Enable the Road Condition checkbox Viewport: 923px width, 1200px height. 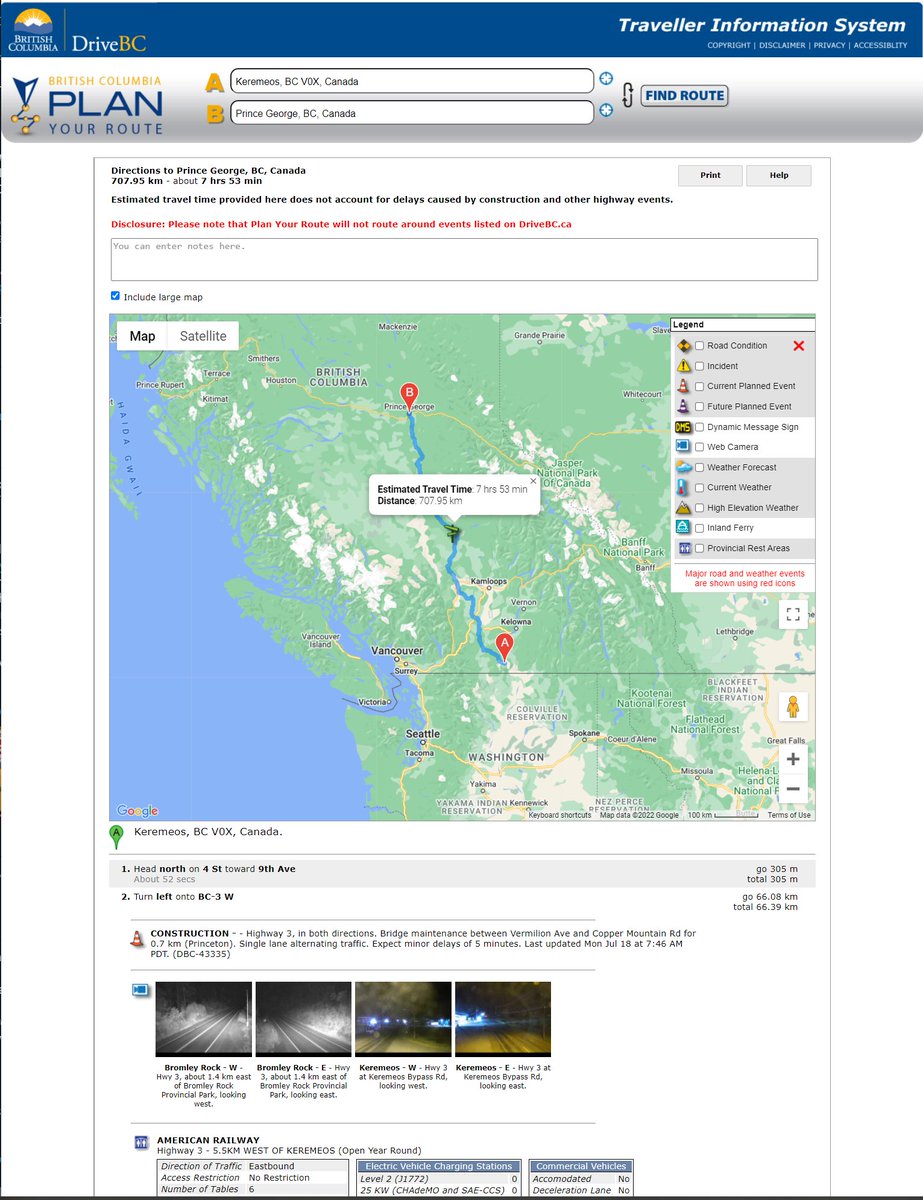(x=700, y=346)
